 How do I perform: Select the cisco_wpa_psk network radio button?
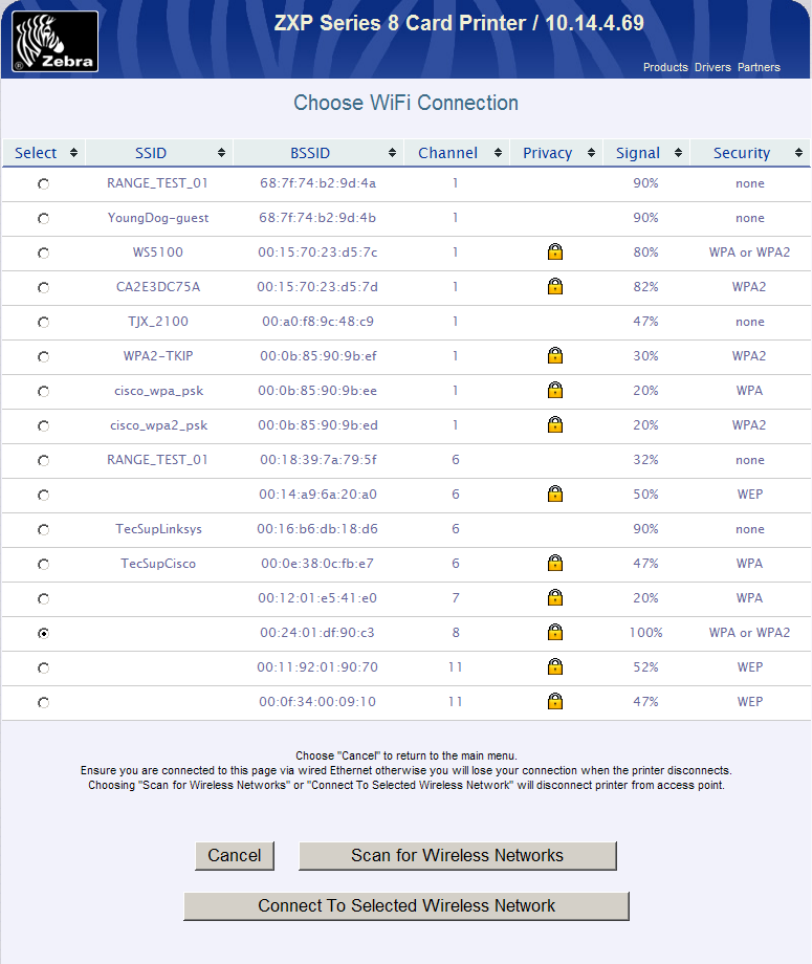point(43,391)
